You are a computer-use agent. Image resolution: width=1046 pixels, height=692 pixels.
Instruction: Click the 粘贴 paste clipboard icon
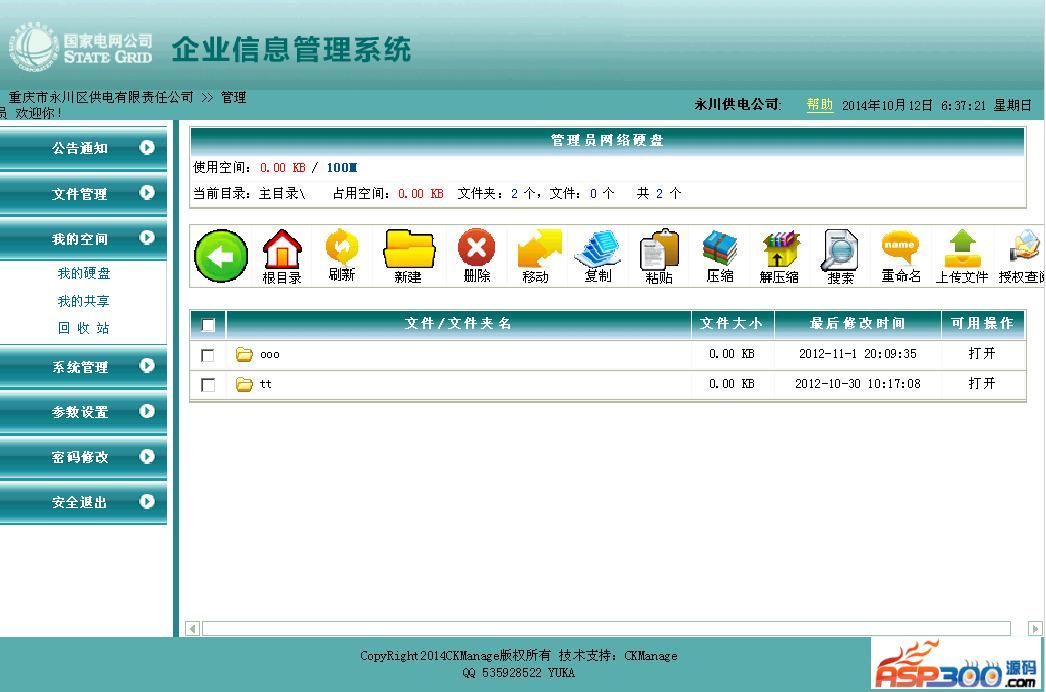659,257
